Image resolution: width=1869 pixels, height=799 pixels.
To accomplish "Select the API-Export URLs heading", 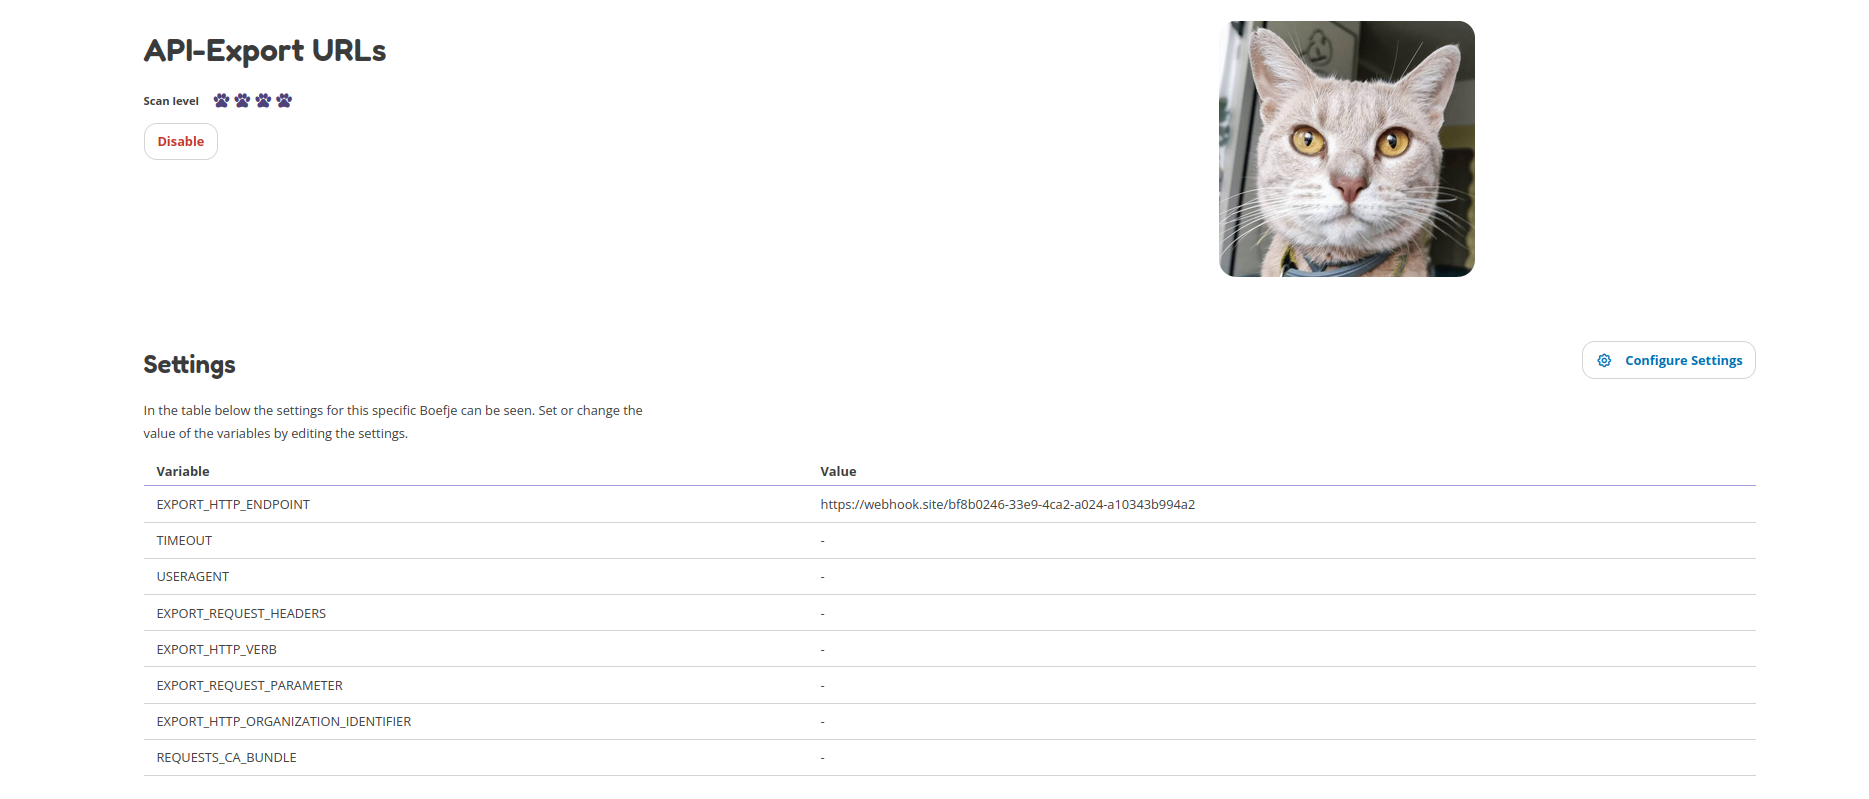I will tap(265, 51).
